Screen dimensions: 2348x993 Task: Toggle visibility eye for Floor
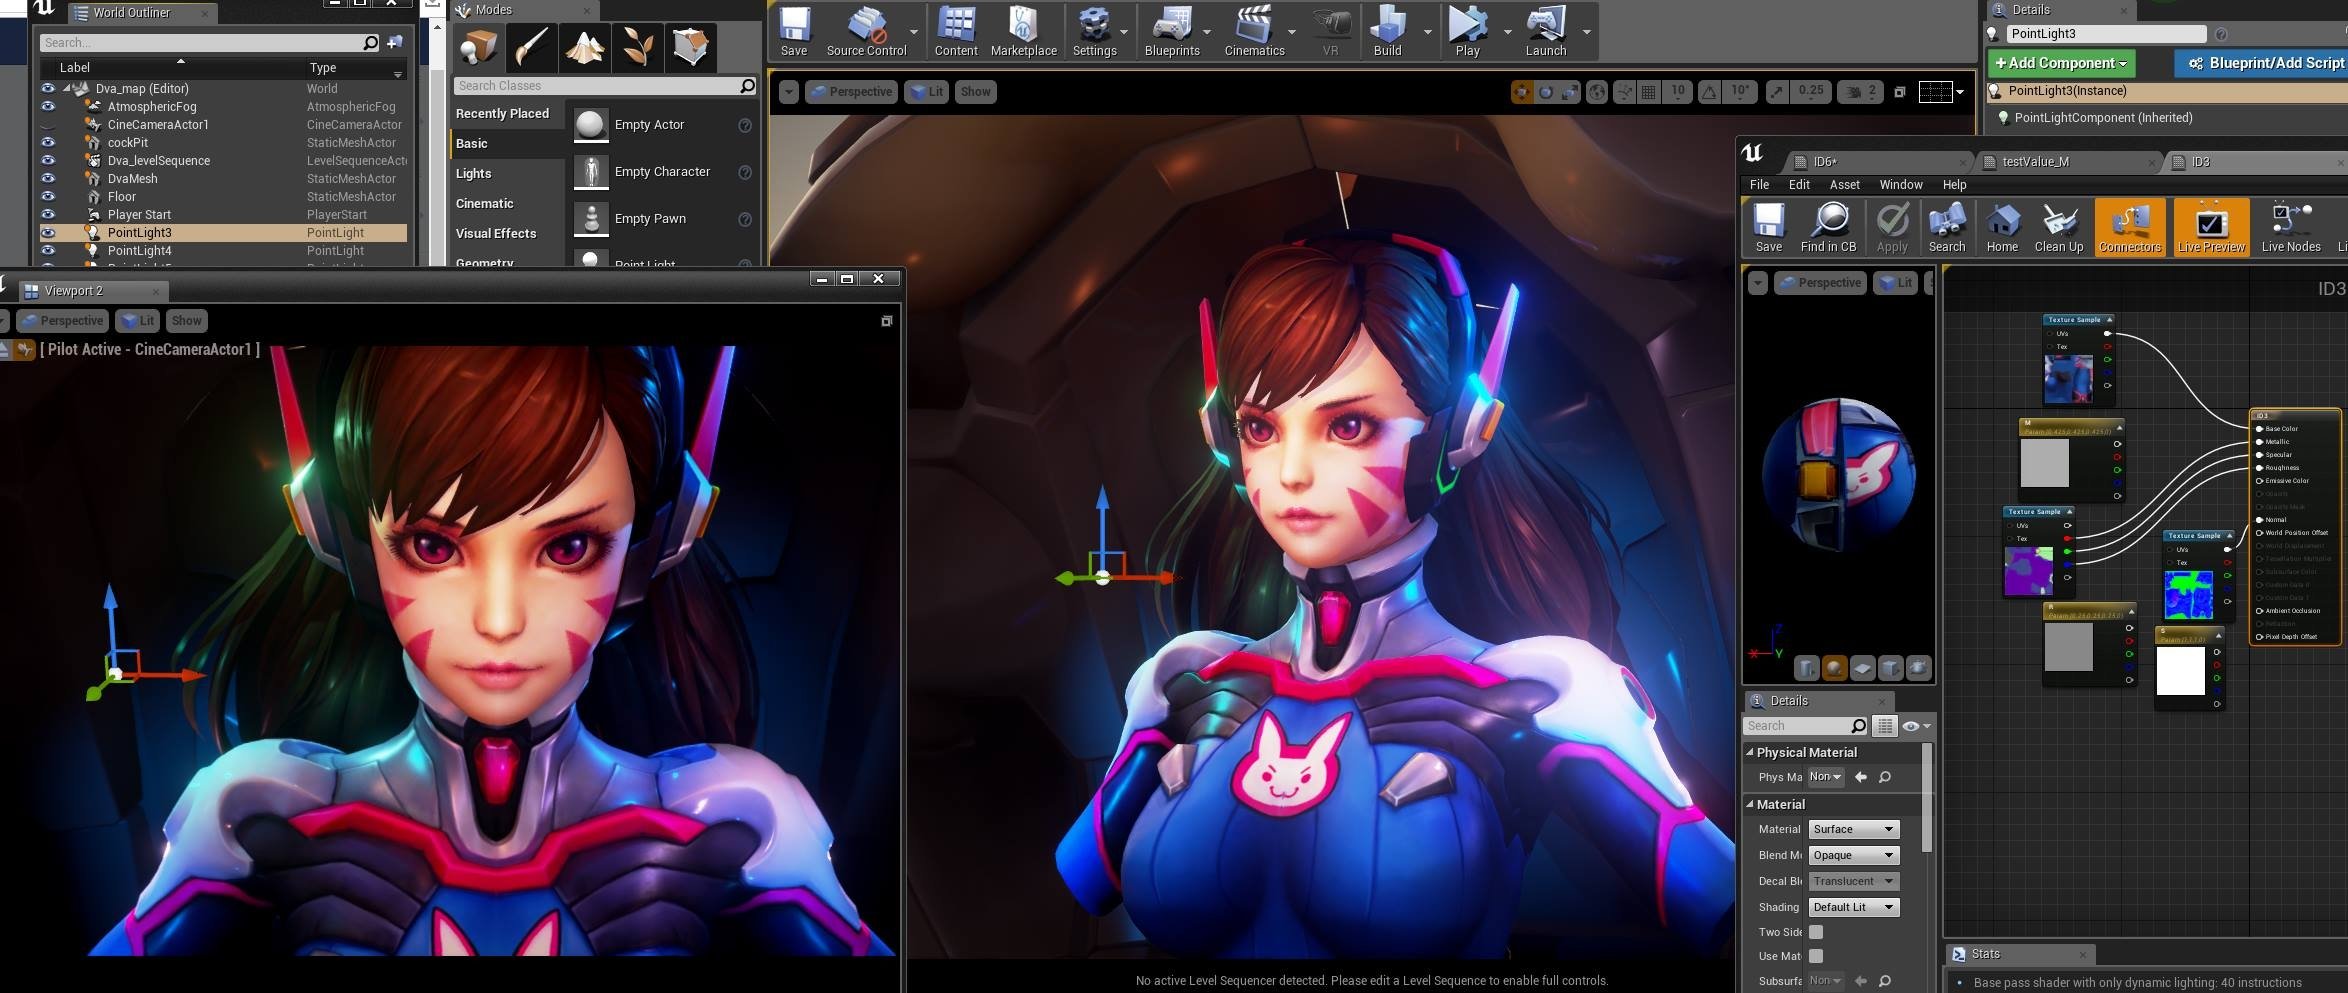click(47, 196)
